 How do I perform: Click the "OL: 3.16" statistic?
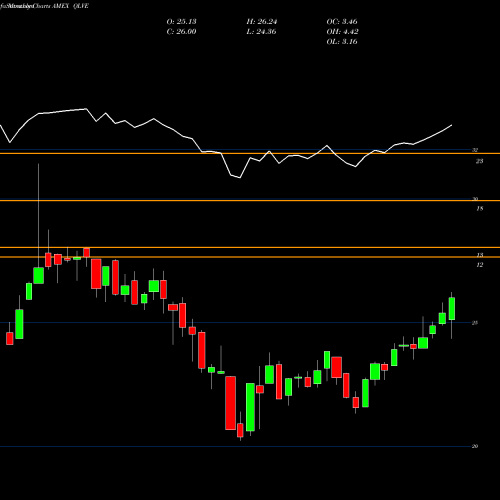coord(342,42)
